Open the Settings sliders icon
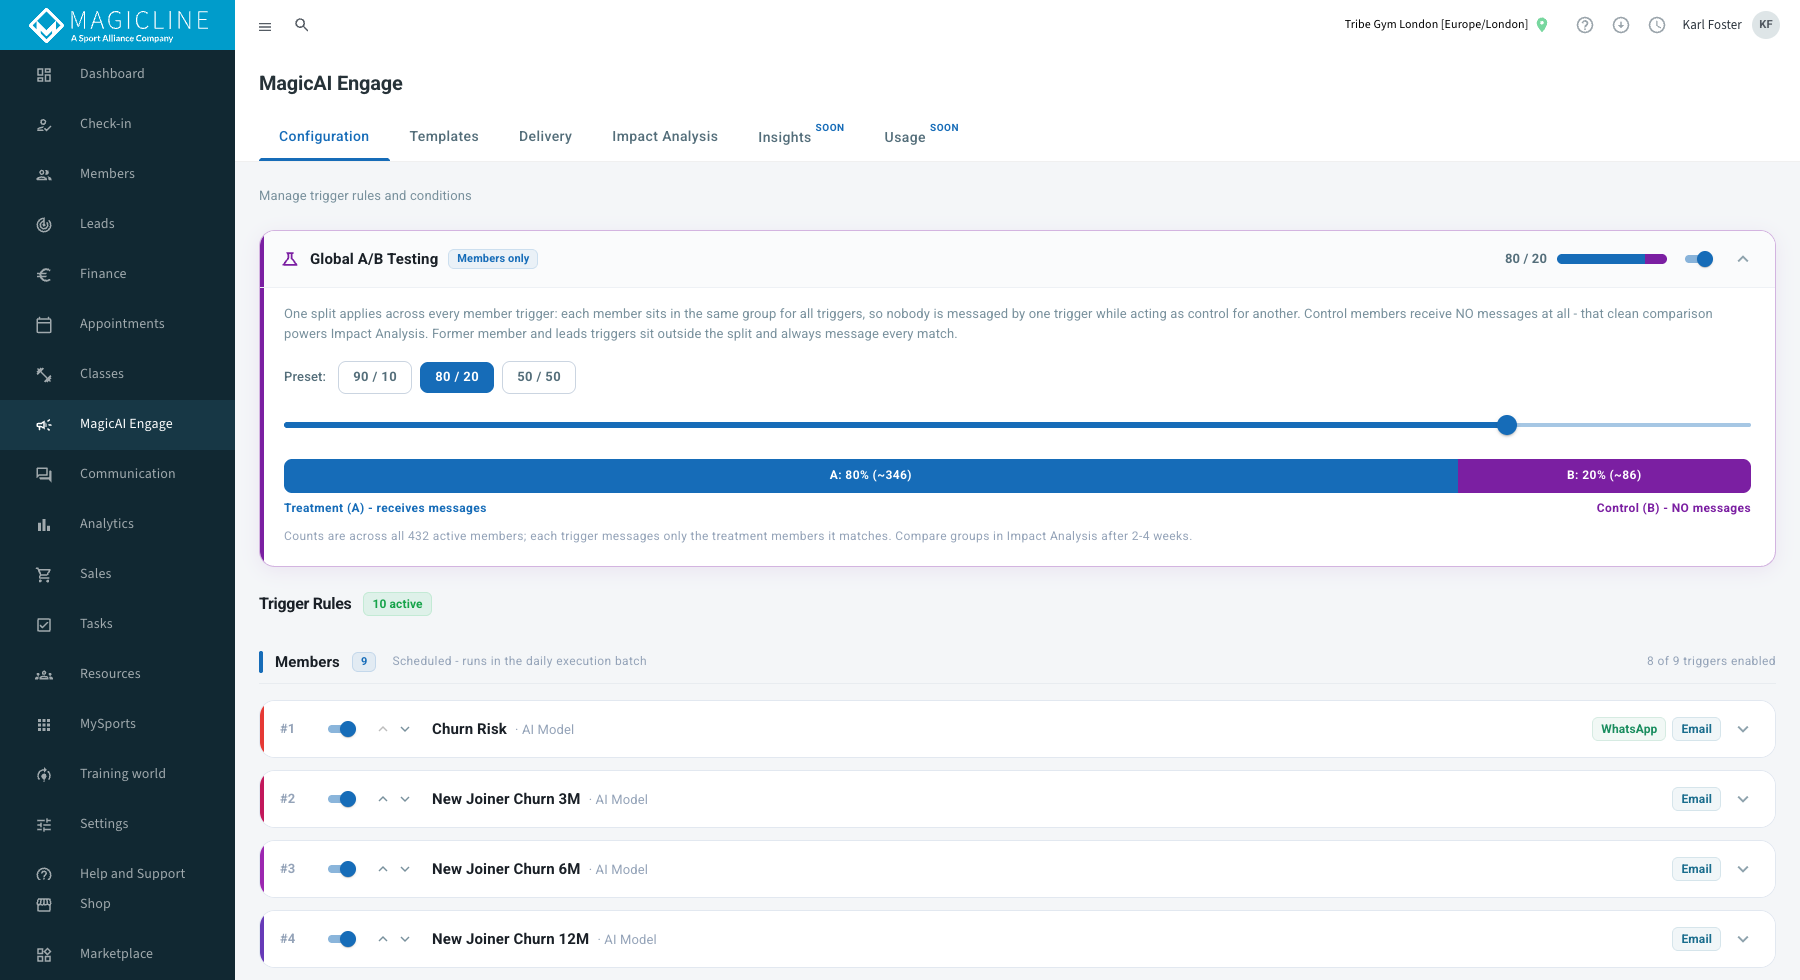 coord(44,824)
